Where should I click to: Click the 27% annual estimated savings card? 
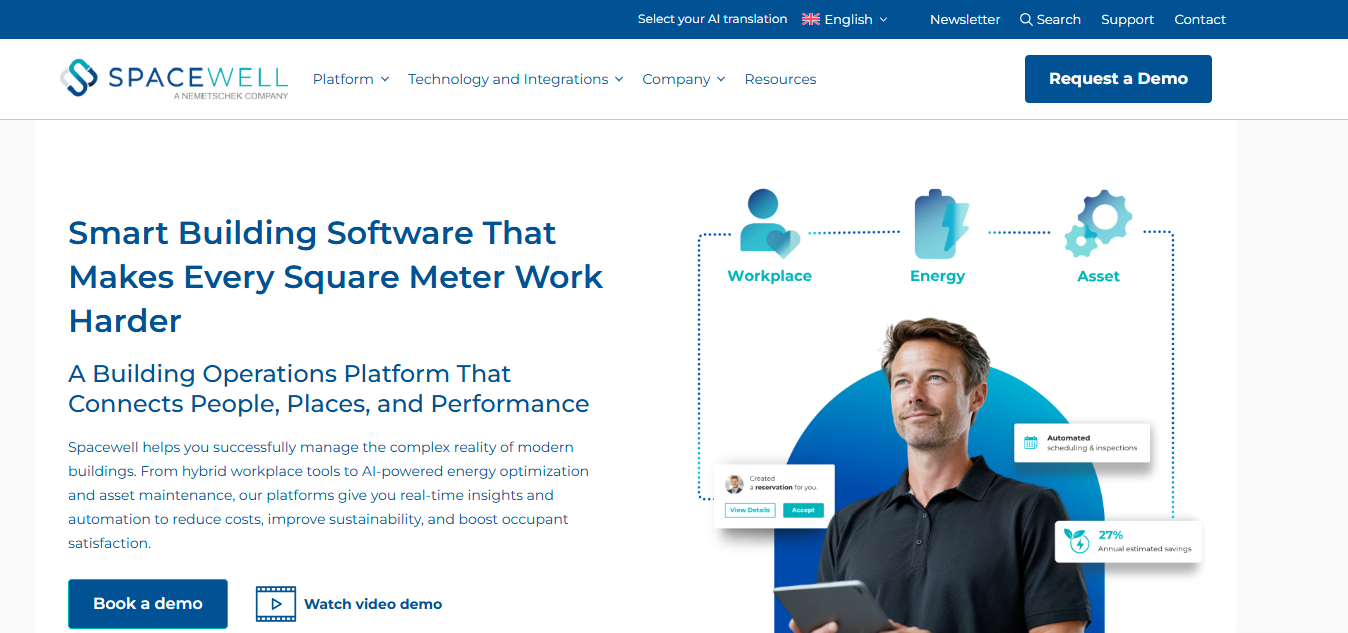click(1128, 541)
